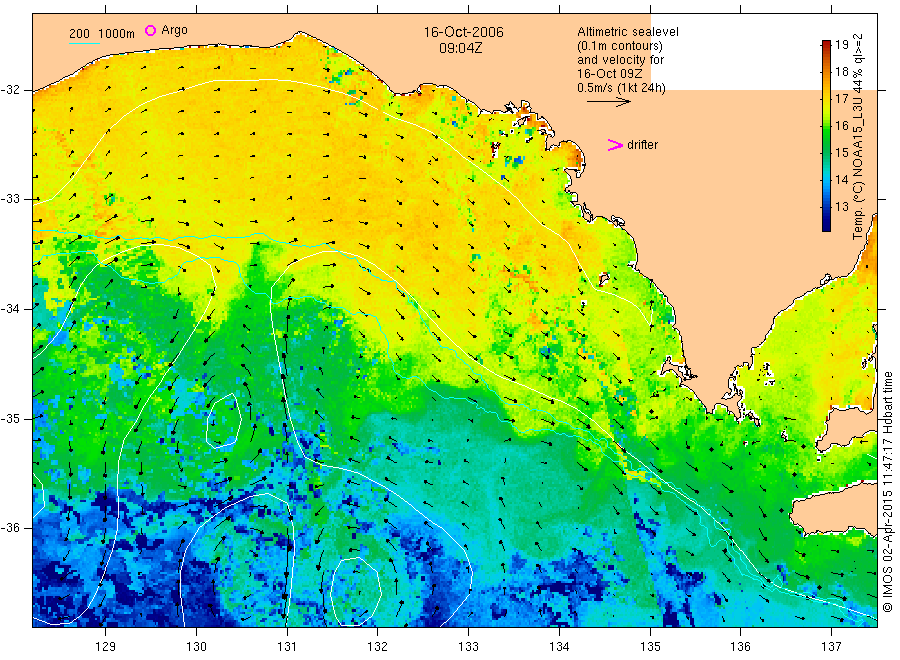Click the date label 16-Oct-2006
The image size is (900, 660).
pyautogui.click(x=464, y=32)
